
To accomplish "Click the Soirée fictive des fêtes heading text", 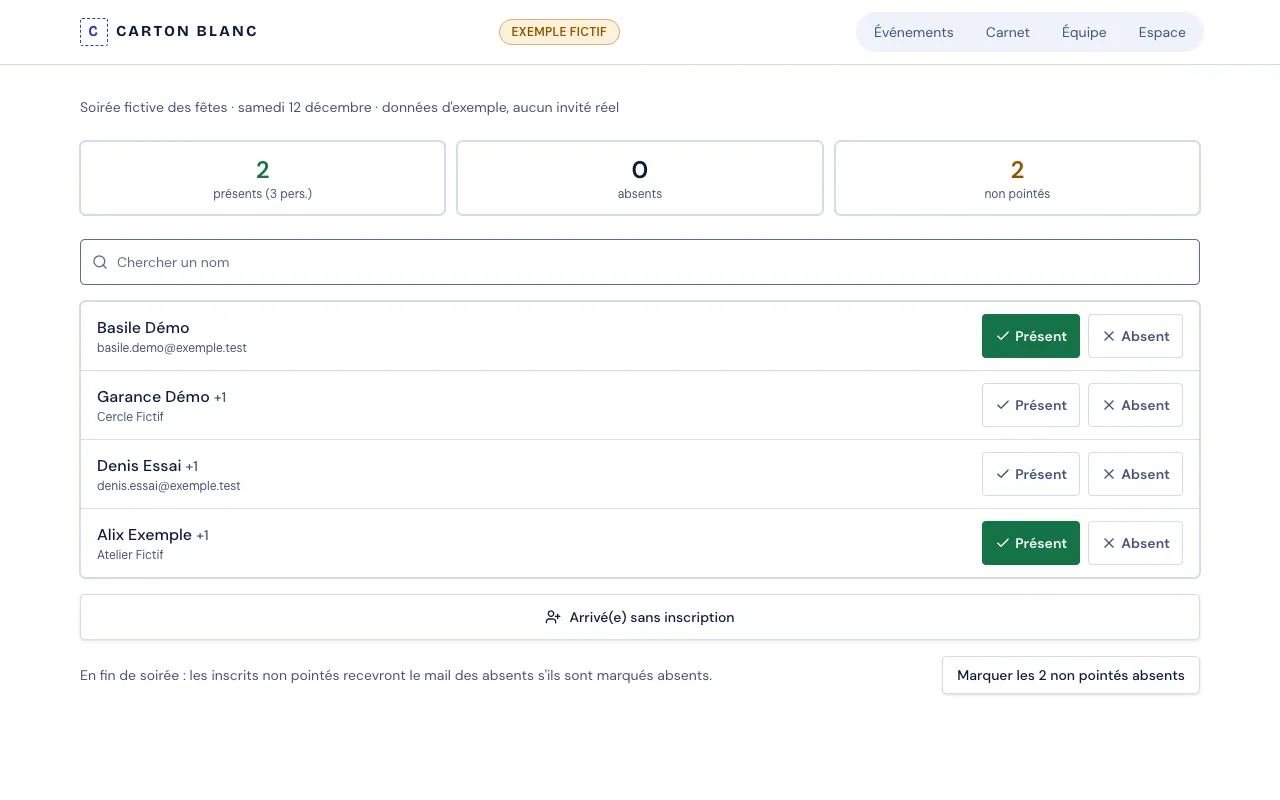I will point(154,107).
